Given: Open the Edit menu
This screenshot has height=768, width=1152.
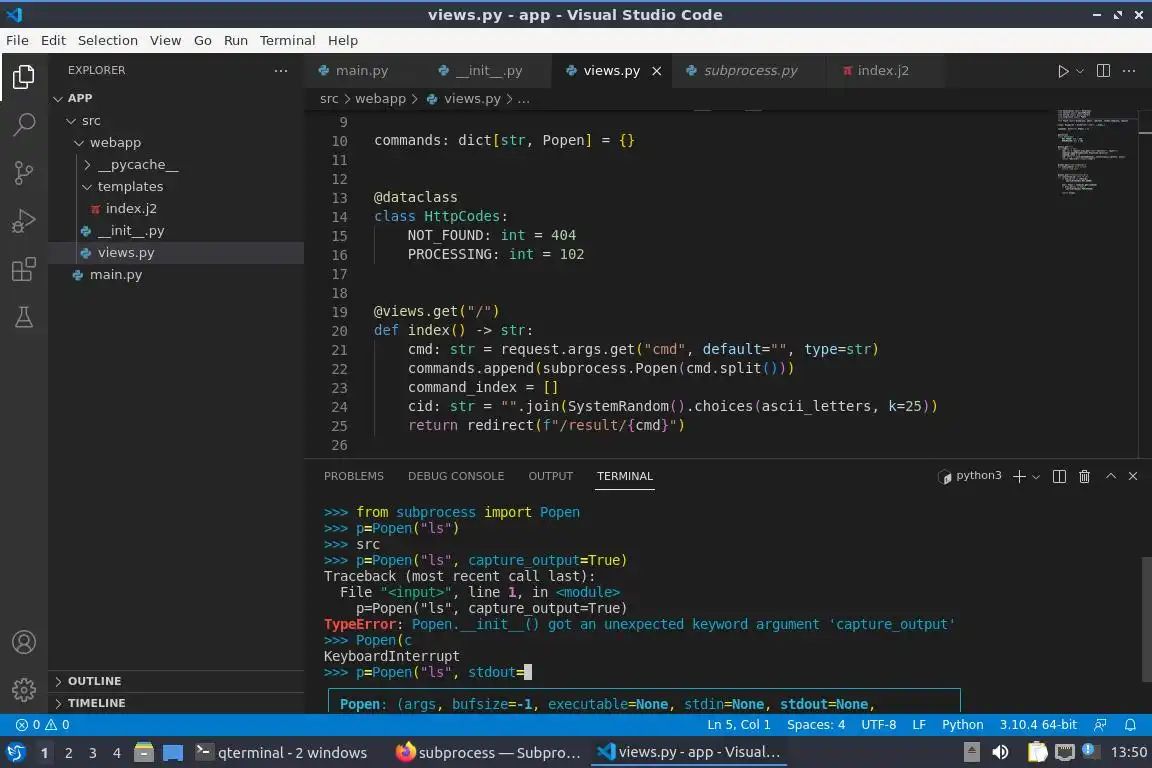Looking at the screenshot, I should point(53,40).
